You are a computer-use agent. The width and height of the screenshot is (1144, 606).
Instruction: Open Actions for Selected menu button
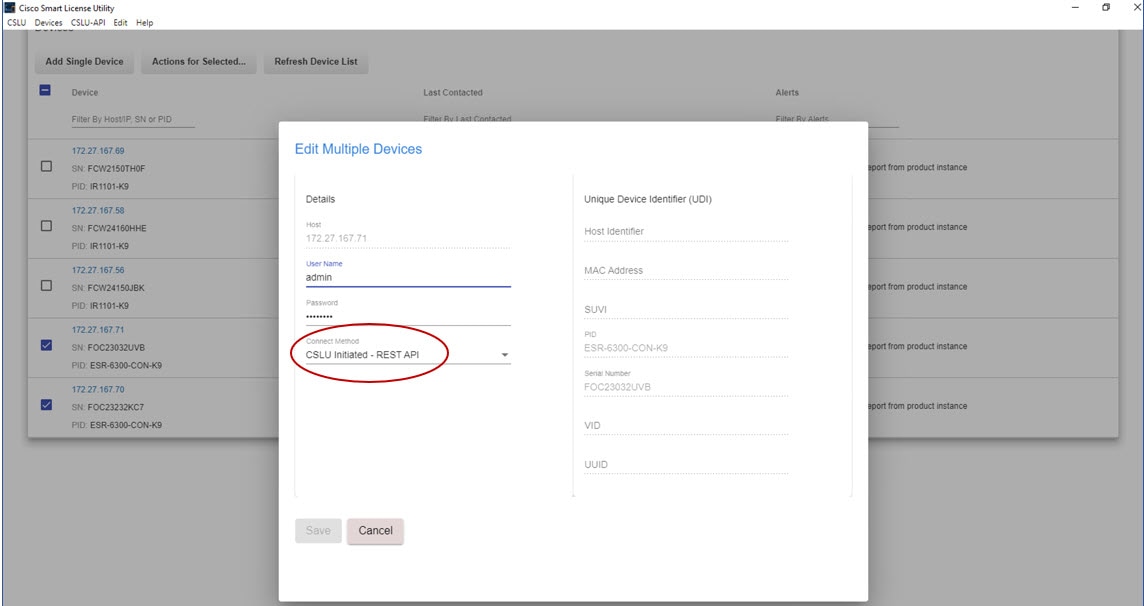198,62
